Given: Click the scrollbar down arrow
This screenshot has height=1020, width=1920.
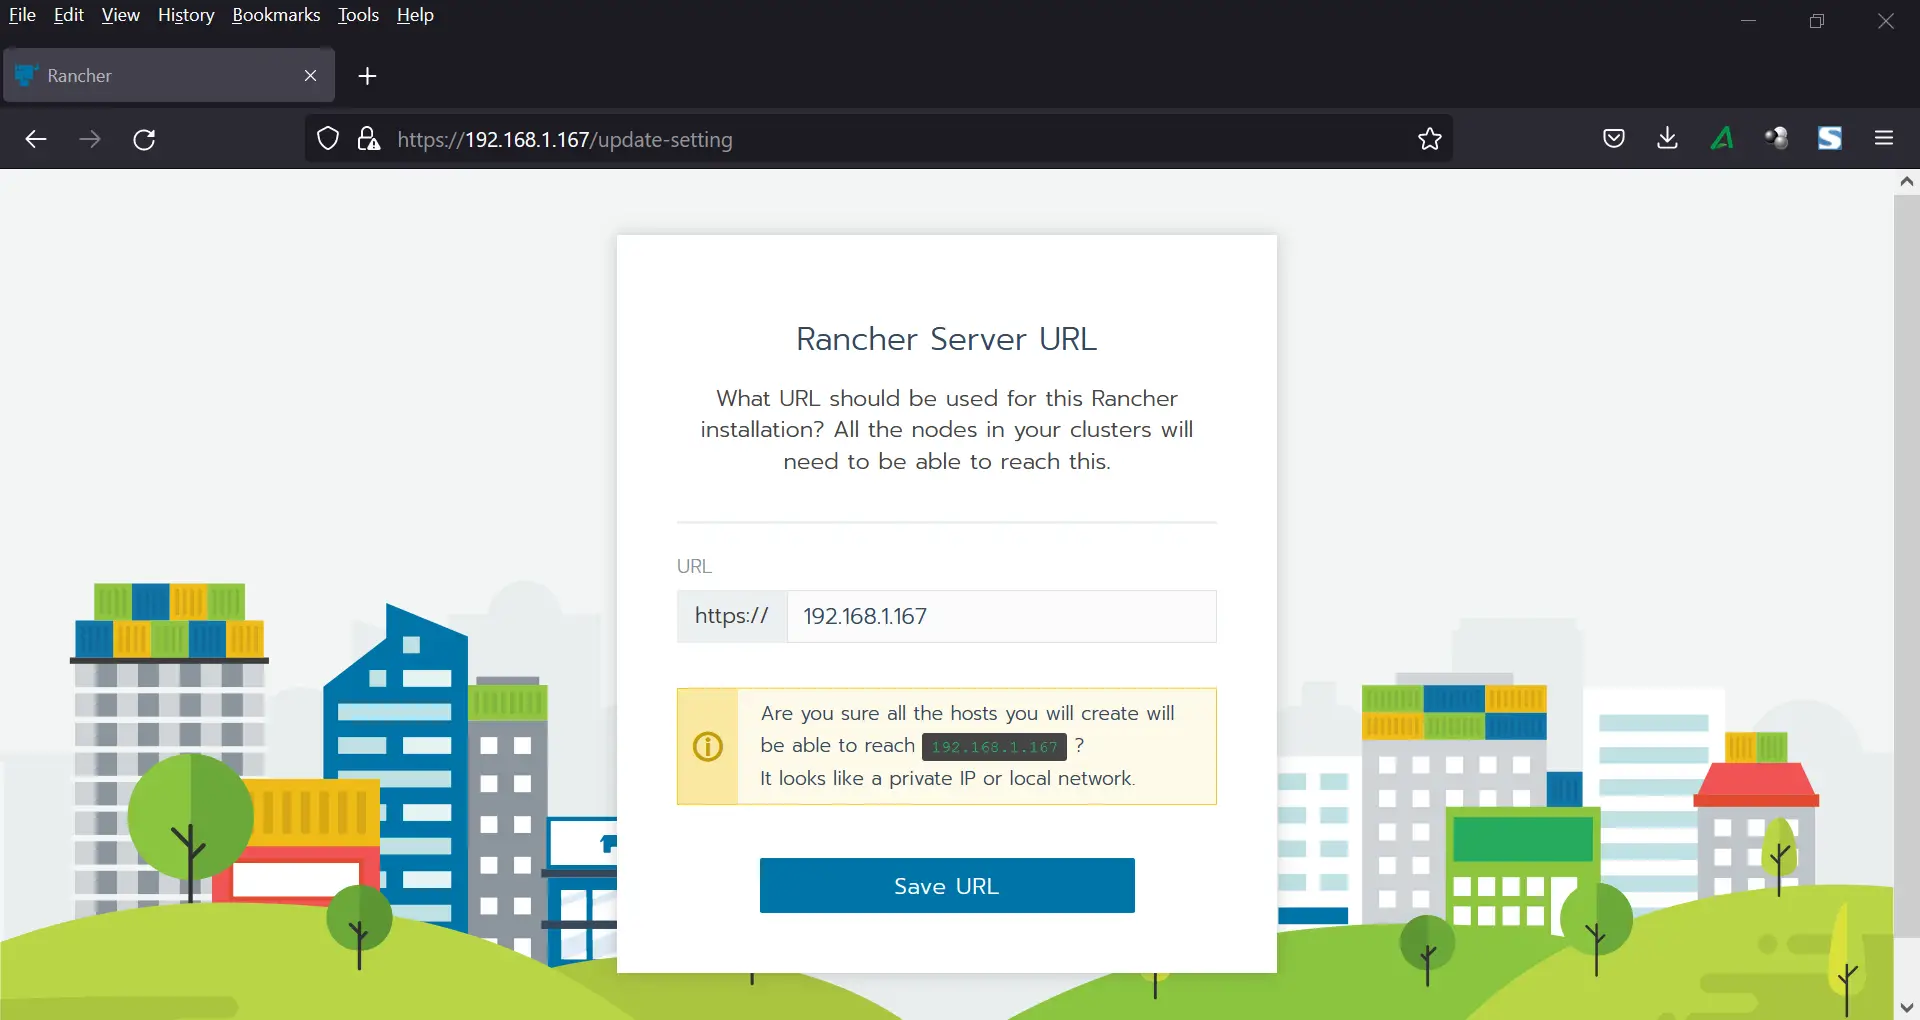Looking at the screenshot, I should pos(1906,1008).
